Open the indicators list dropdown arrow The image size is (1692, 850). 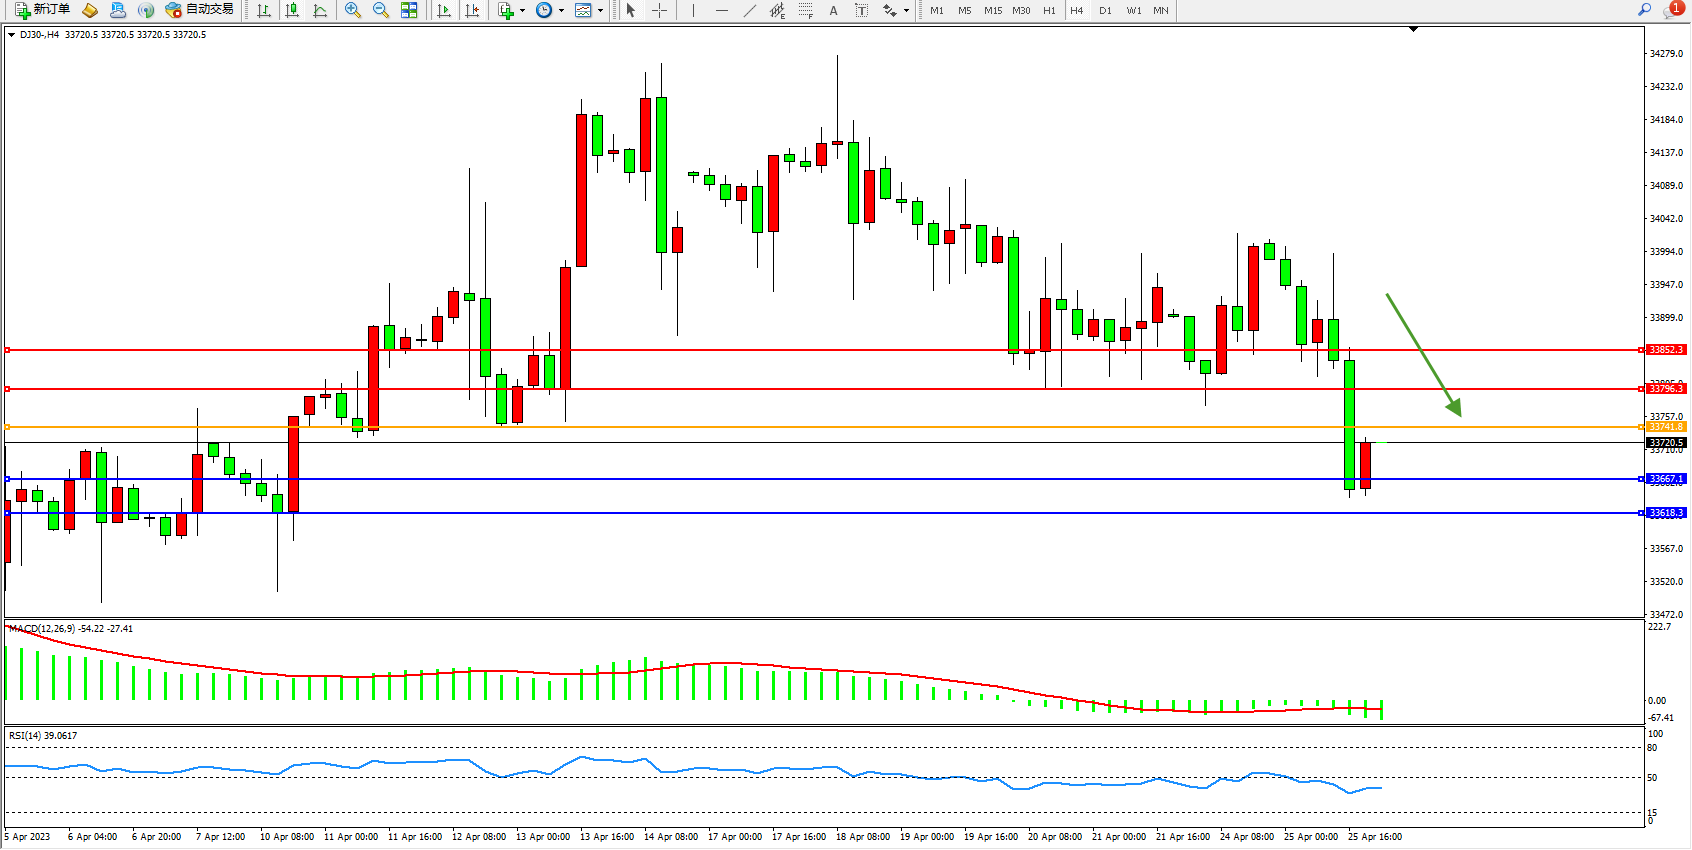tap(522, 11)
